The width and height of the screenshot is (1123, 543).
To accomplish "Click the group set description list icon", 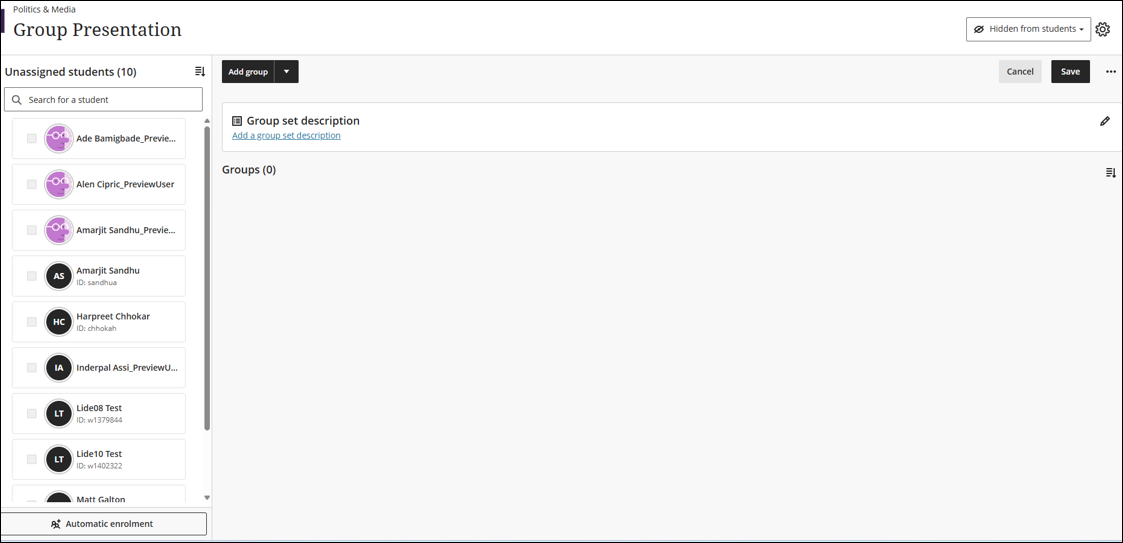I will click(237, 121).
